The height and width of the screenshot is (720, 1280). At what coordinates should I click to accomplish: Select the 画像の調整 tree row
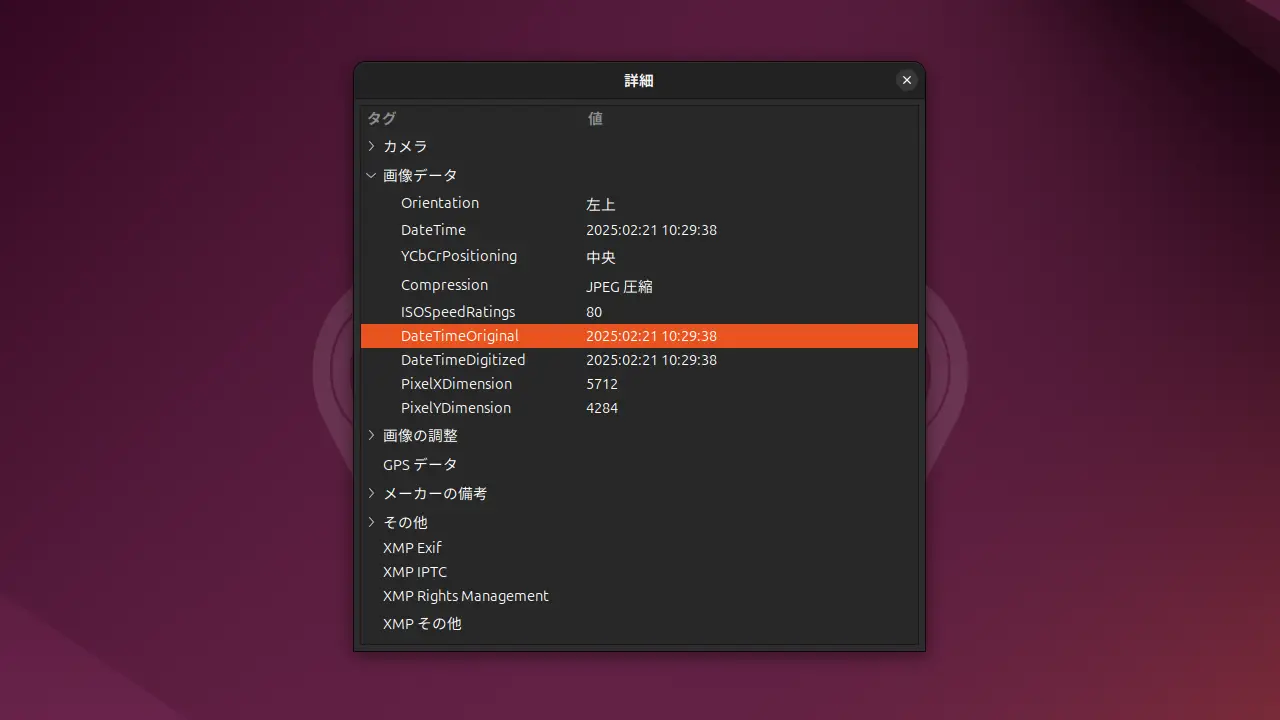click(639, 436)
